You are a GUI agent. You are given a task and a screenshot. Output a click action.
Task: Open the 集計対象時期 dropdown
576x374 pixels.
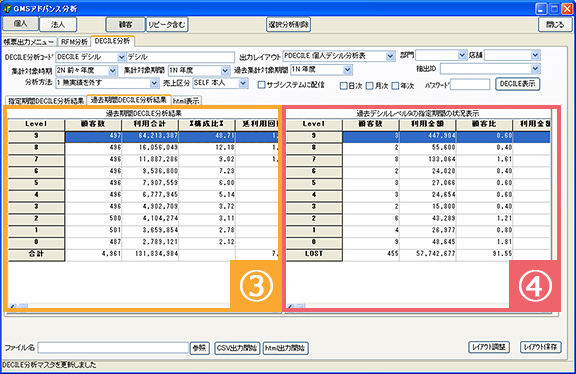113,70
